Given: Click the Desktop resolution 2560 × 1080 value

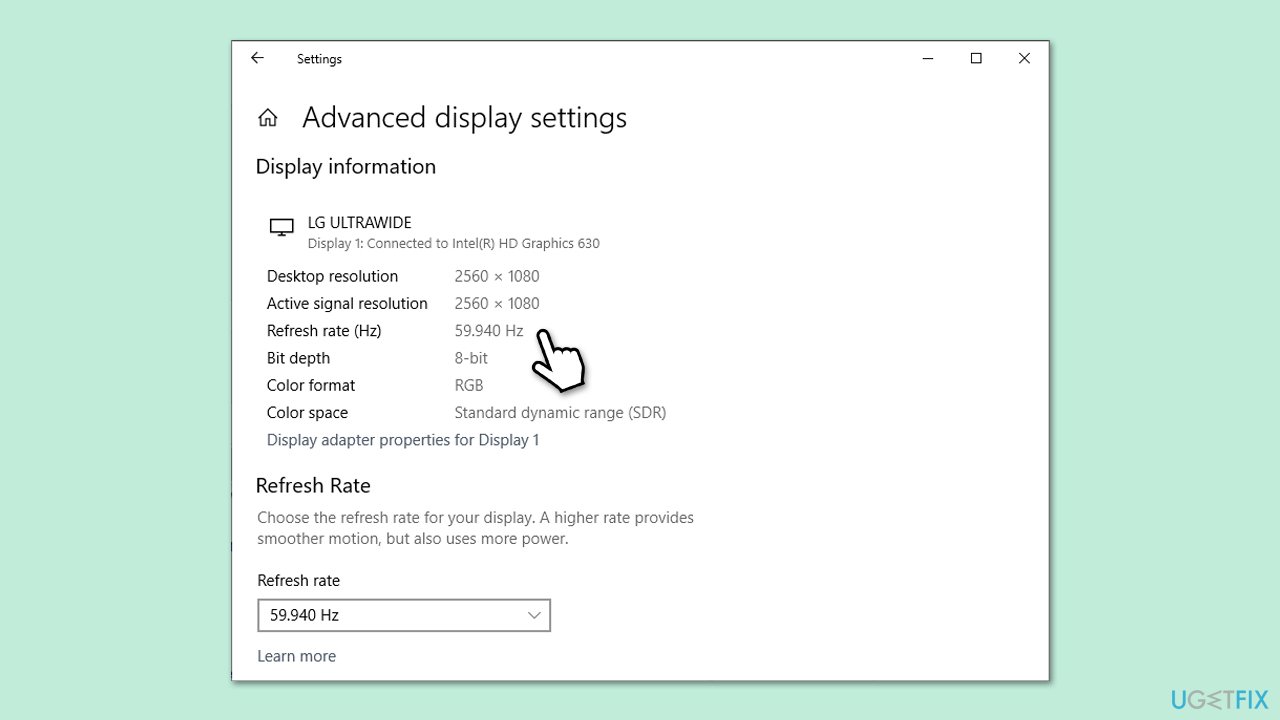Looking at the screenshot, I should coord(496,276).
